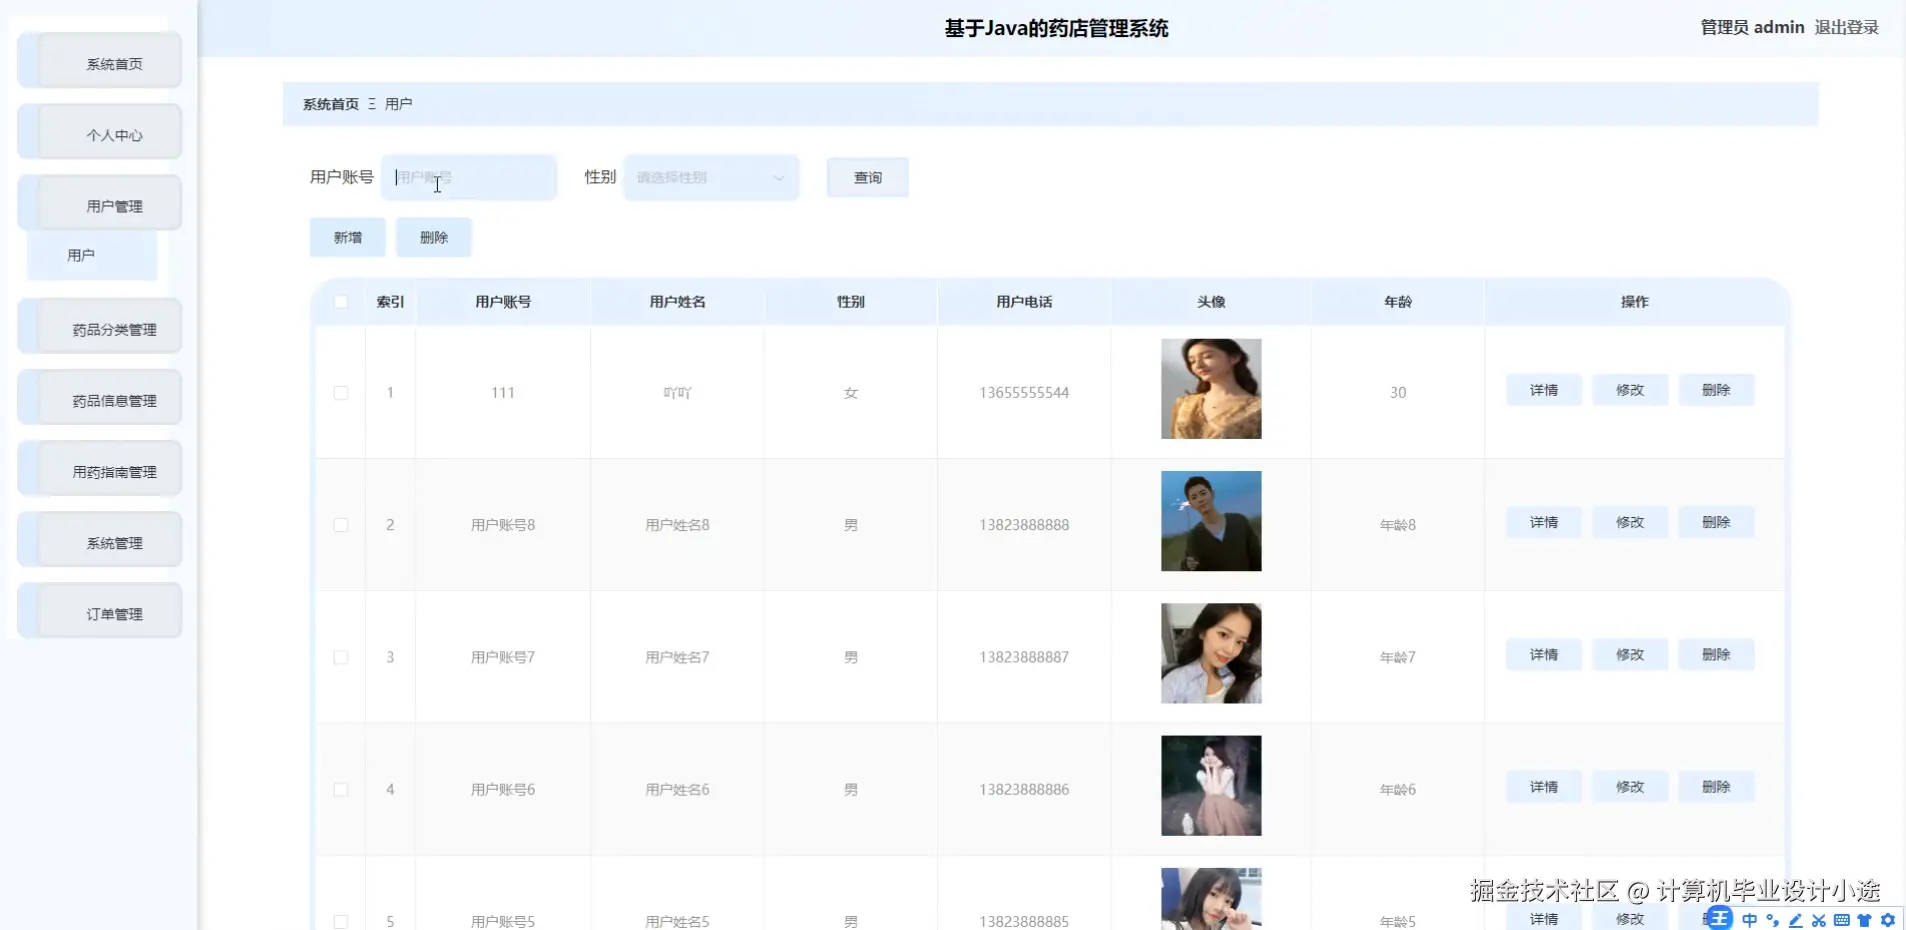This screenshot has height=930, width=1906.
Task: Click the IME logo icon in input toolbar
Action: (x=1719, y=918)
